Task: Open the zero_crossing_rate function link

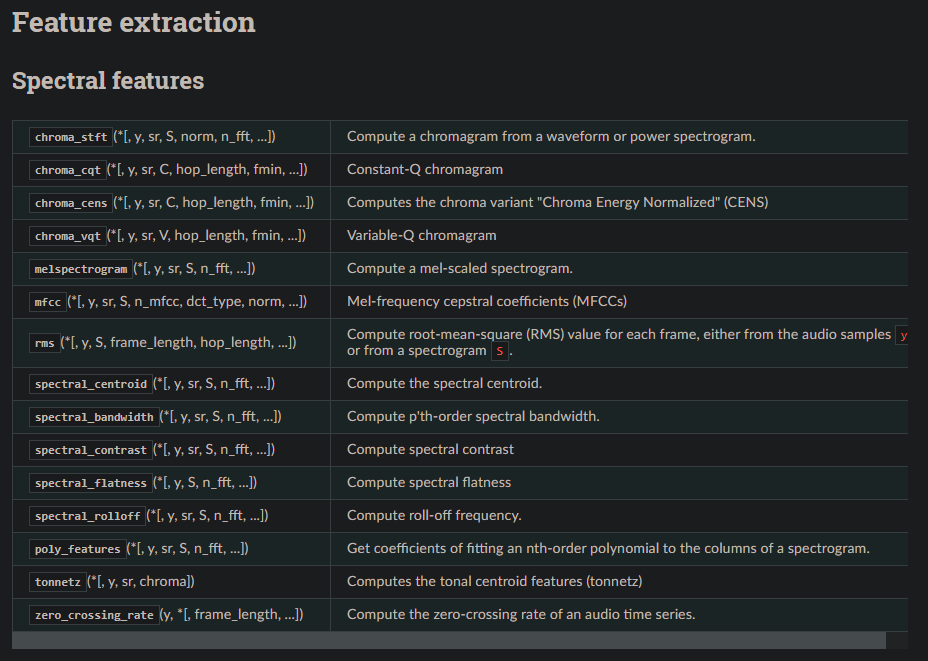Action: [94, 615]
